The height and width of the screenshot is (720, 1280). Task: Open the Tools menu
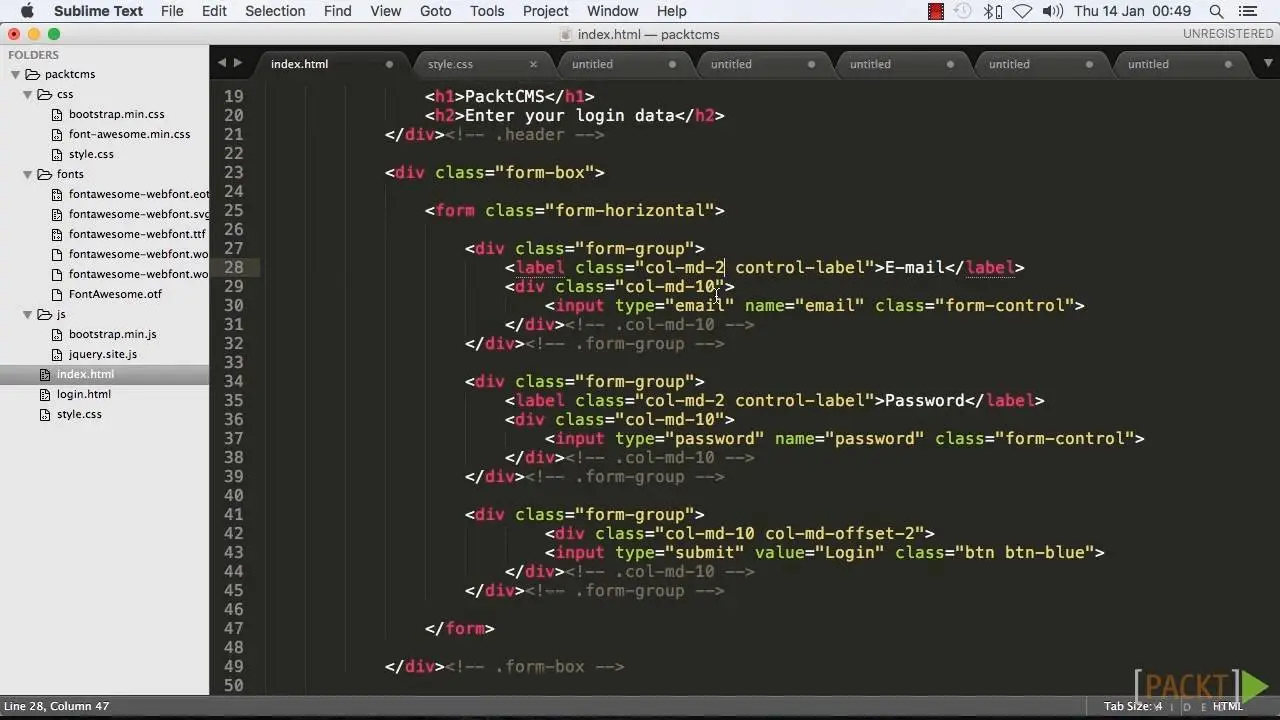tap(487, 11)
